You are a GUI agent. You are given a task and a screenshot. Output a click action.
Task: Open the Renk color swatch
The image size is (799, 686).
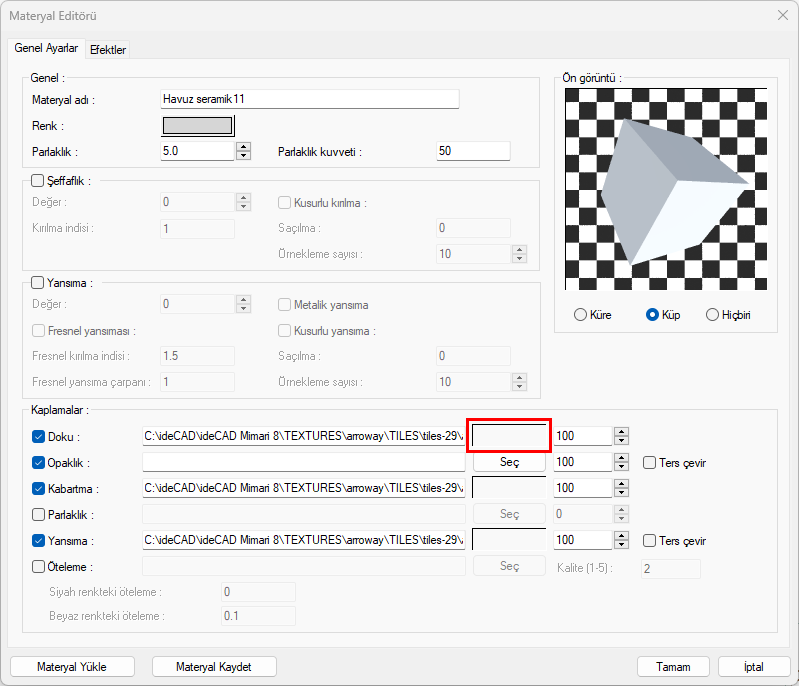pos(198,126)
